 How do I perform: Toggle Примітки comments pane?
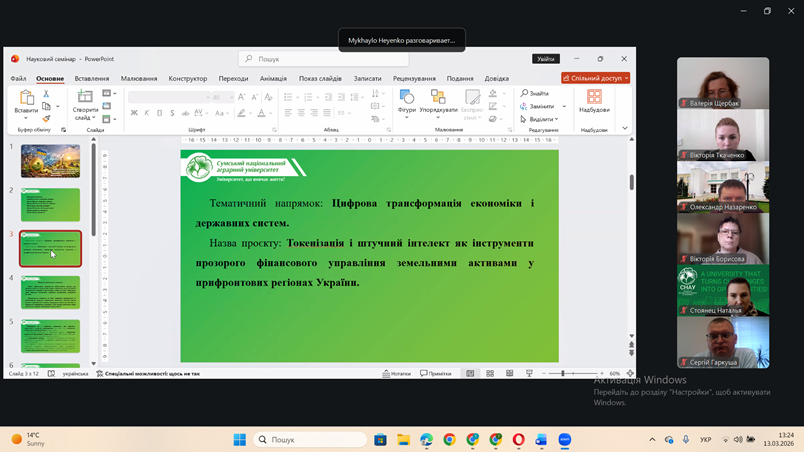(x=436, y=373)
